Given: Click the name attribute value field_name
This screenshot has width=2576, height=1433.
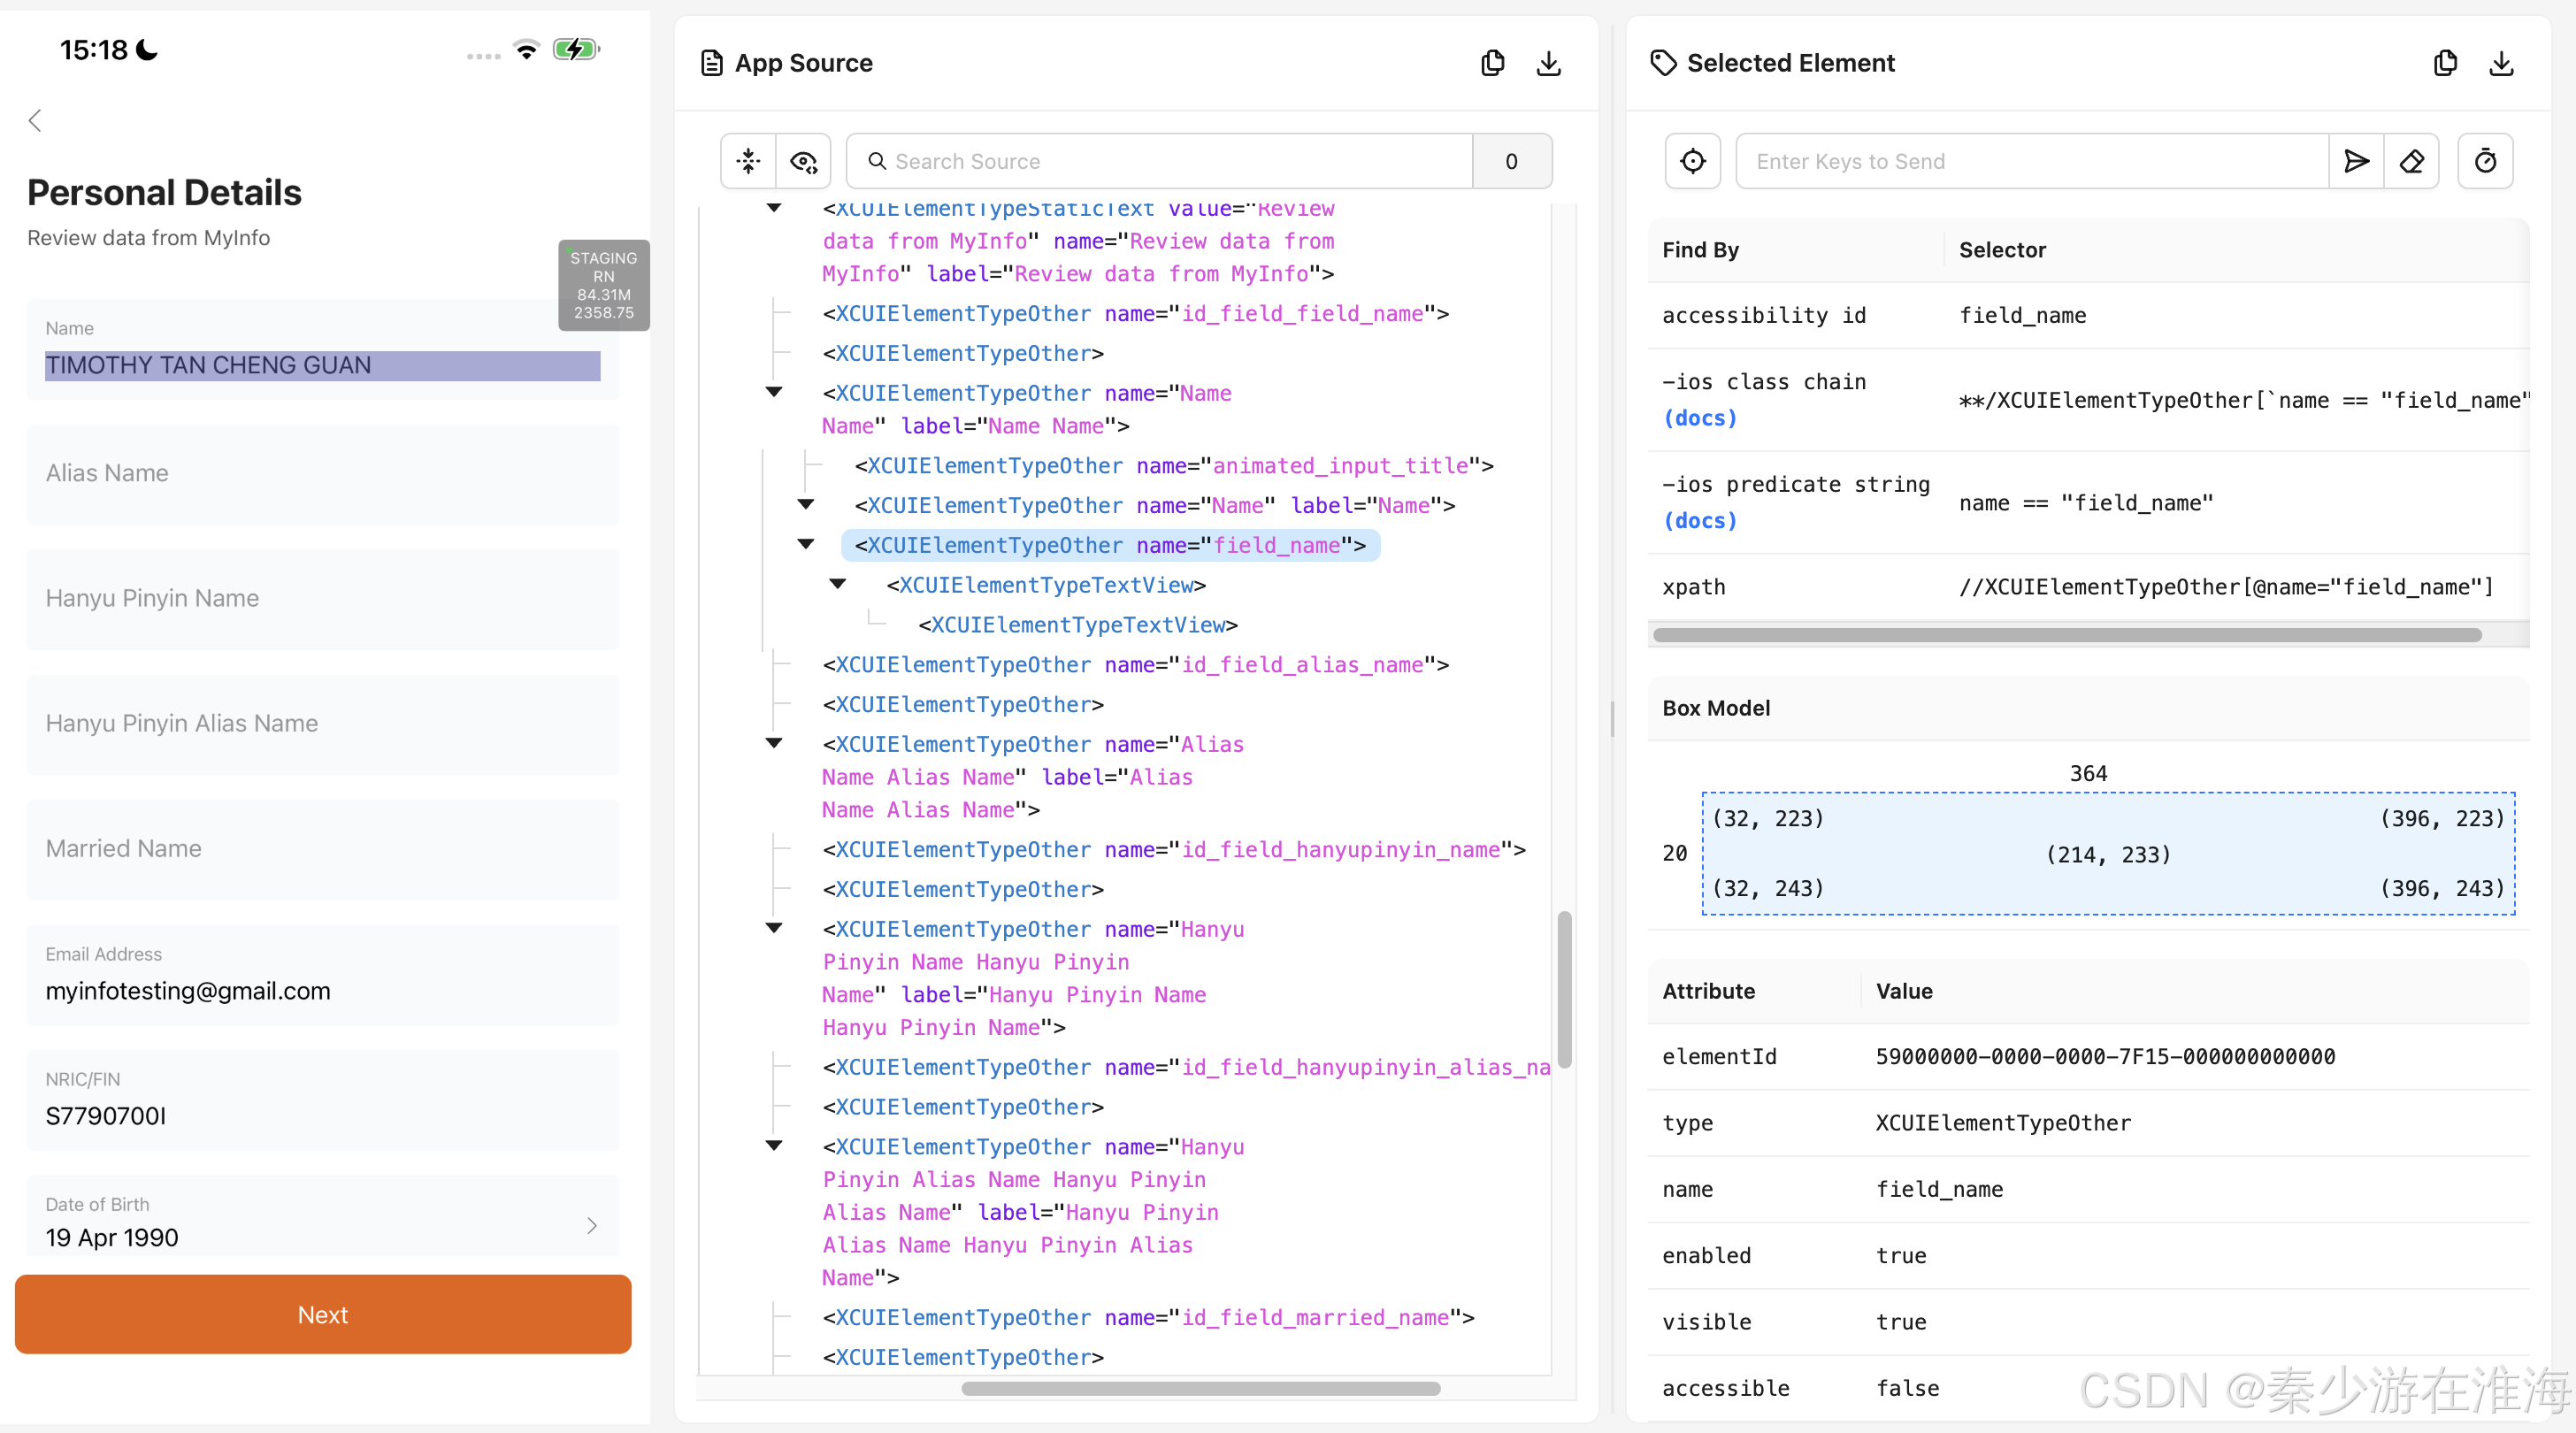Looking at the screenshot, I should click(1939, 1189).
